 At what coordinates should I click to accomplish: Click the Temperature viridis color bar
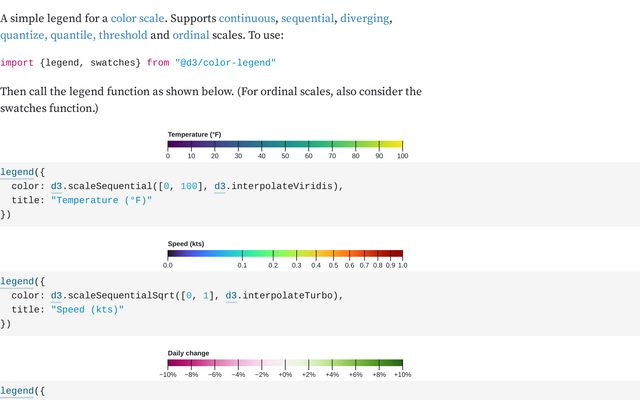pos(285,144)
